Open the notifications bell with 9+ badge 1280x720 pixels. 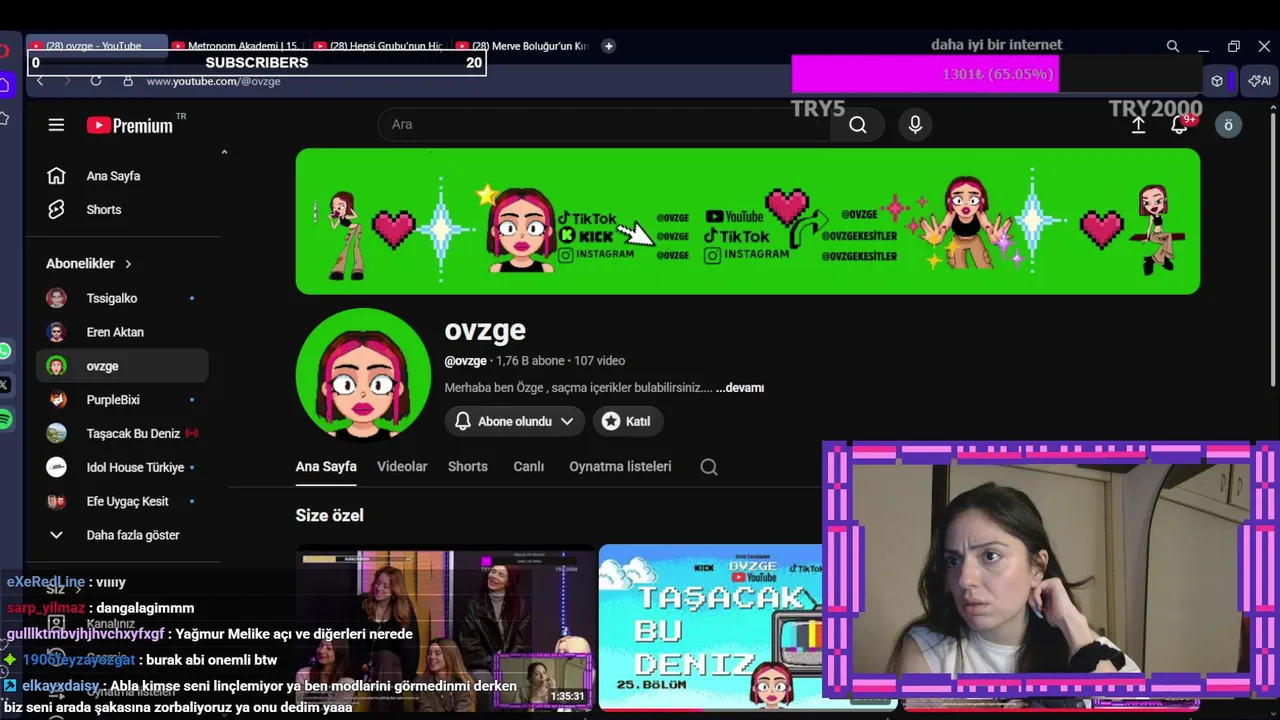click(x=1180, y=124)
